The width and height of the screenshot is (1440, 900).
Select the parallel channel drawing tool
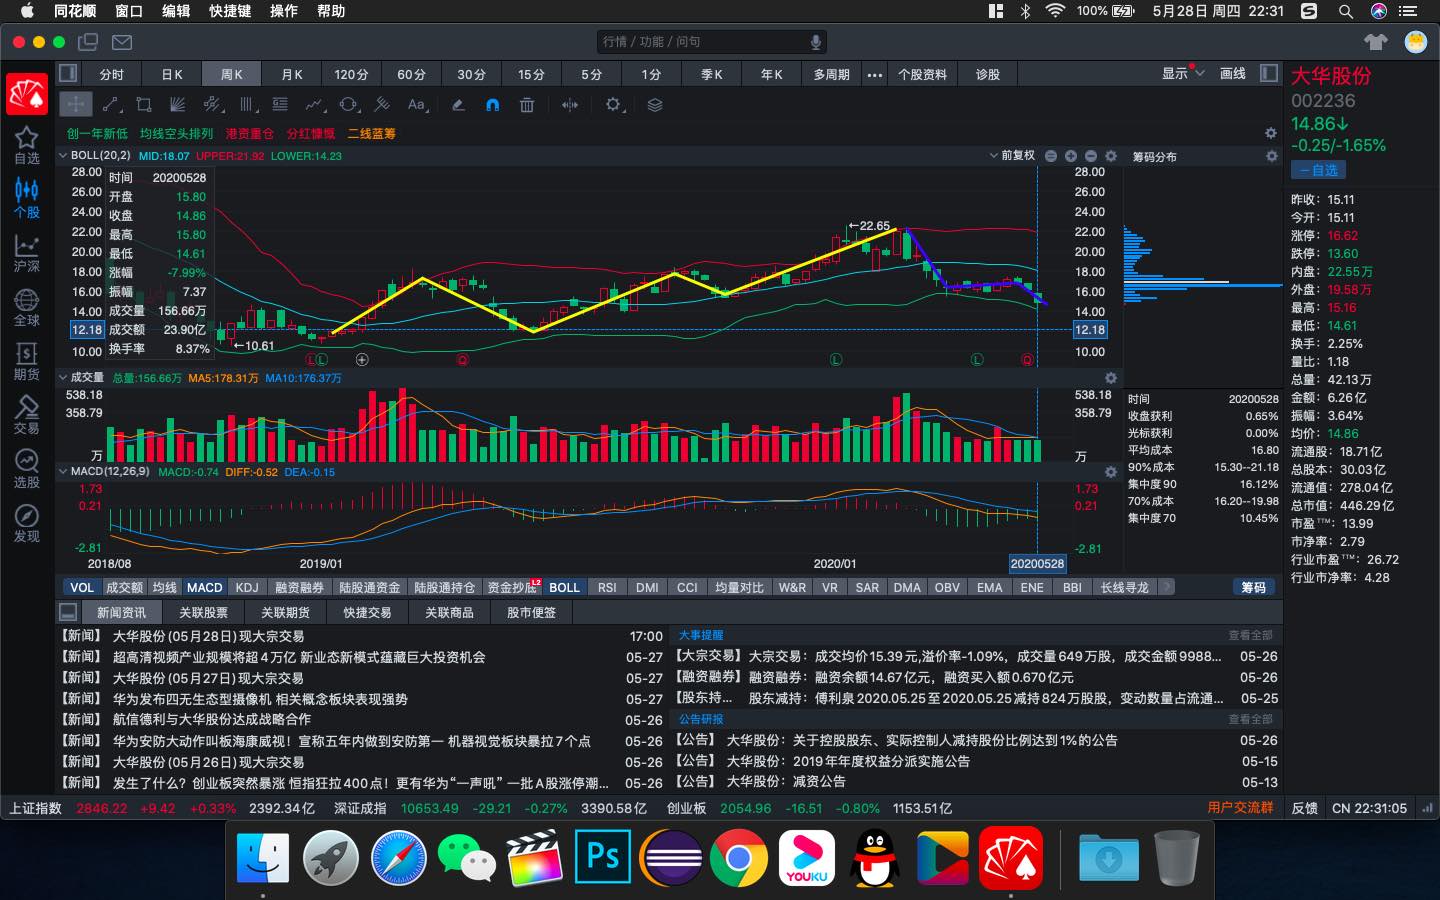tap(212, 104)
